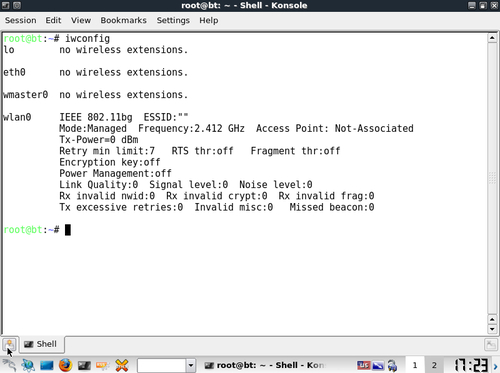Select the Shell session tab

(x=41, y=344)
